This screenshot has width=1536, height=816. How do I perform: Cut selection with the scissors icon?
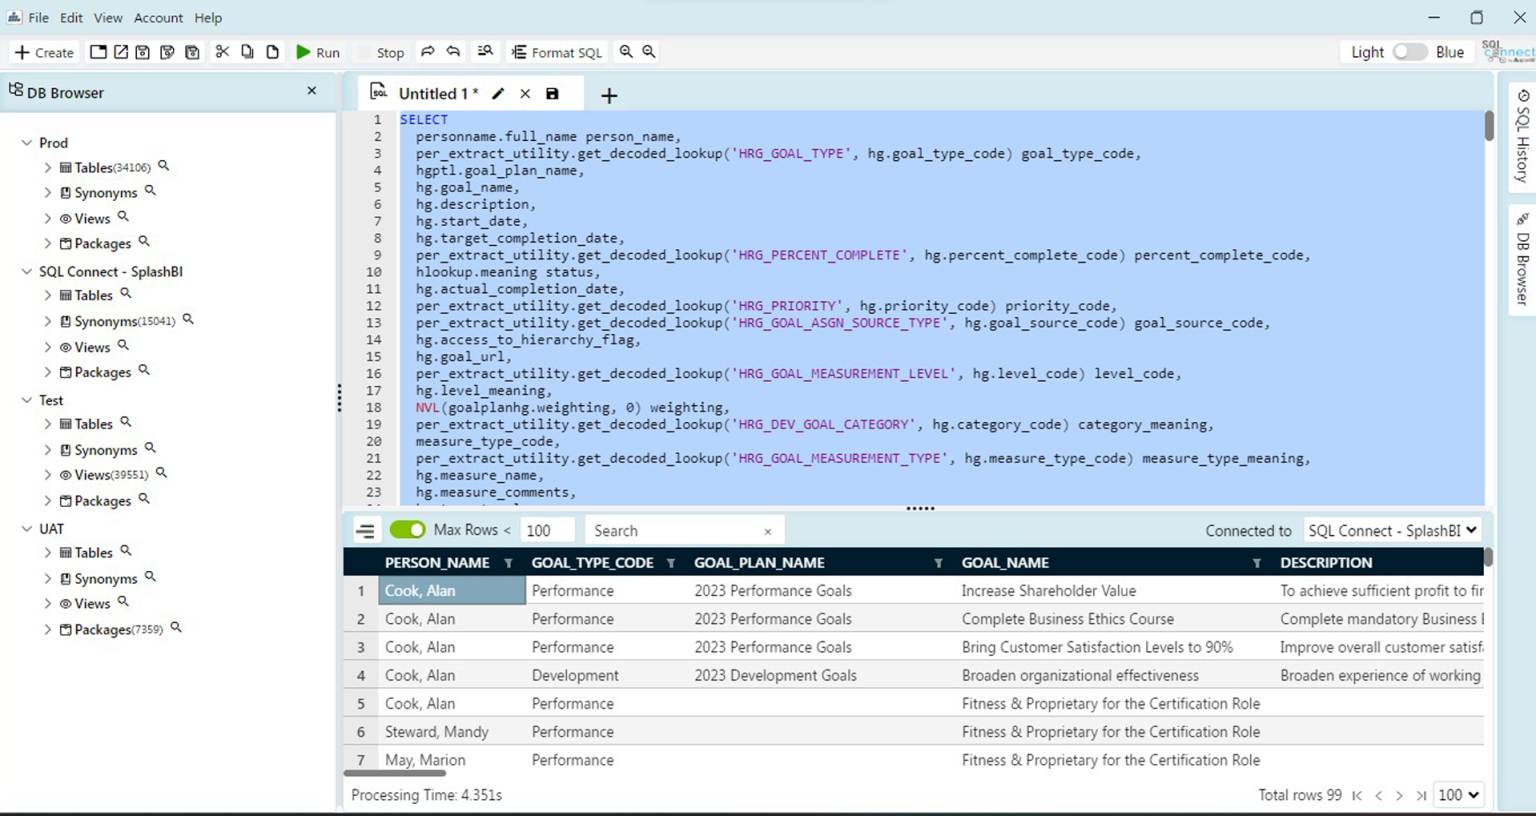tap(222, 52)
